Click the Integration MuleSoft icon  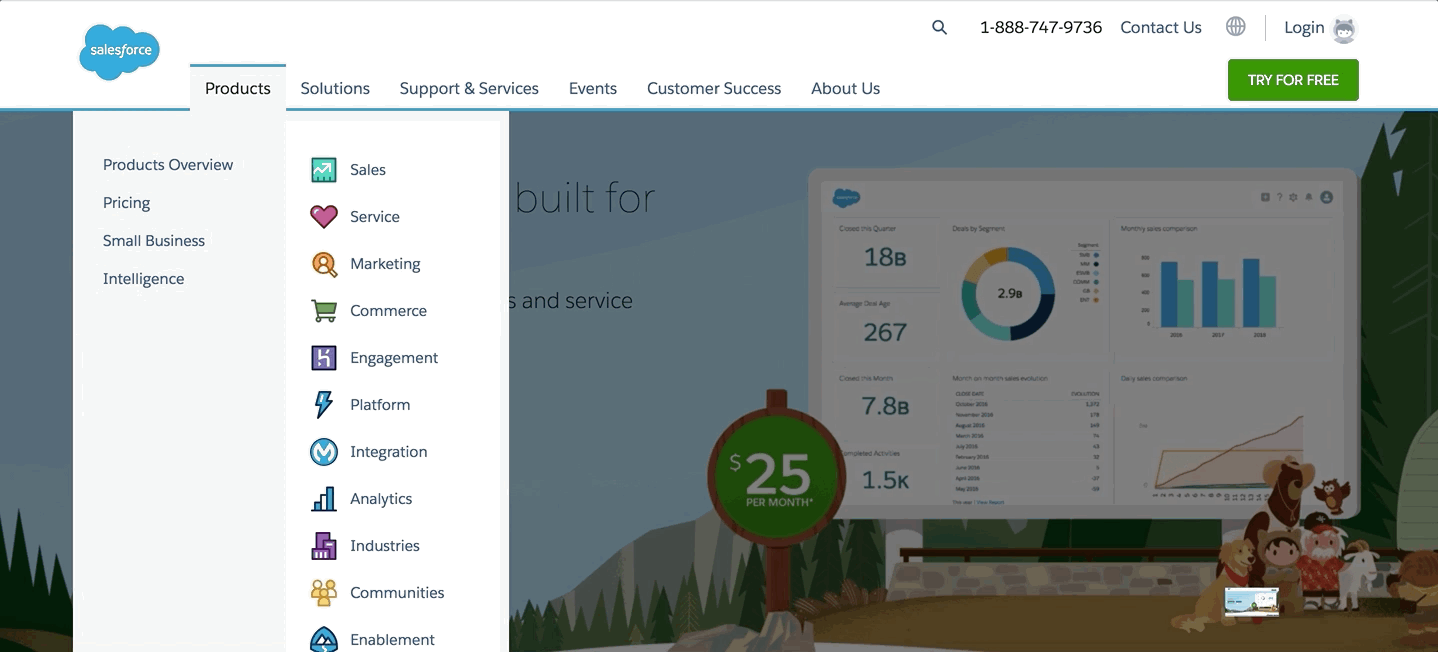tap(324, 452)
